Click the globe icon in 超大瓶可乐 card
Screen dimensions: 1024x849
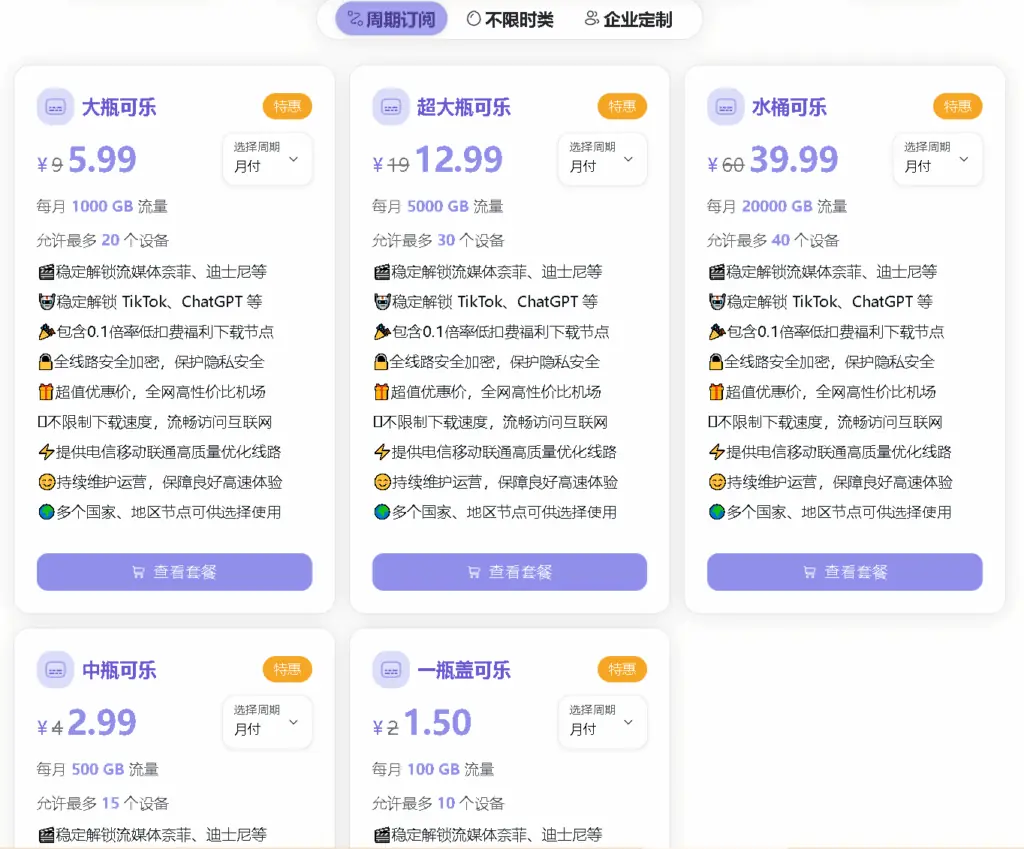pos(382,512)
